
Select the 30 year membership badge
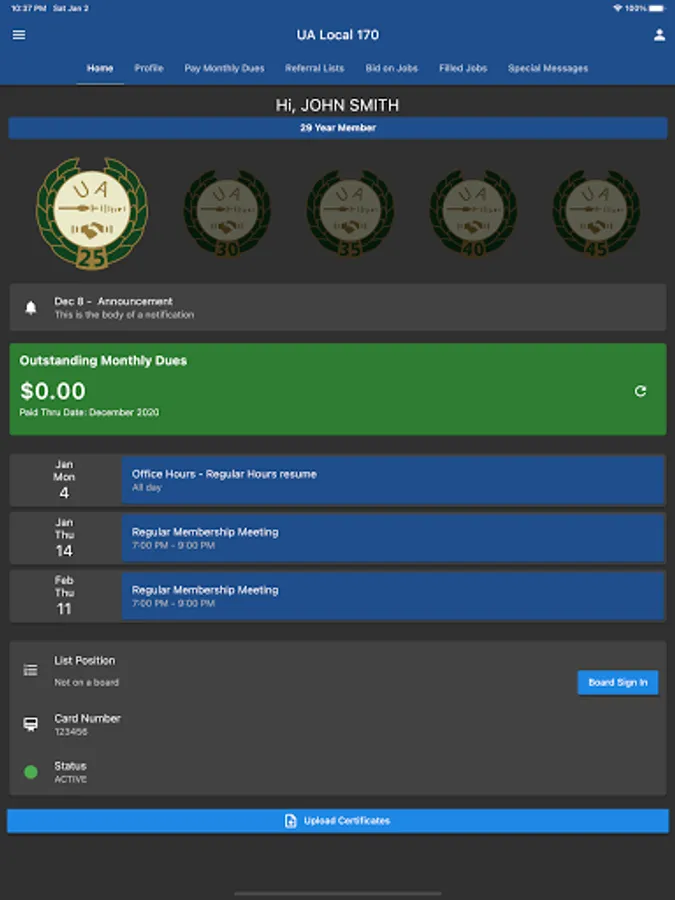point(227,214)
